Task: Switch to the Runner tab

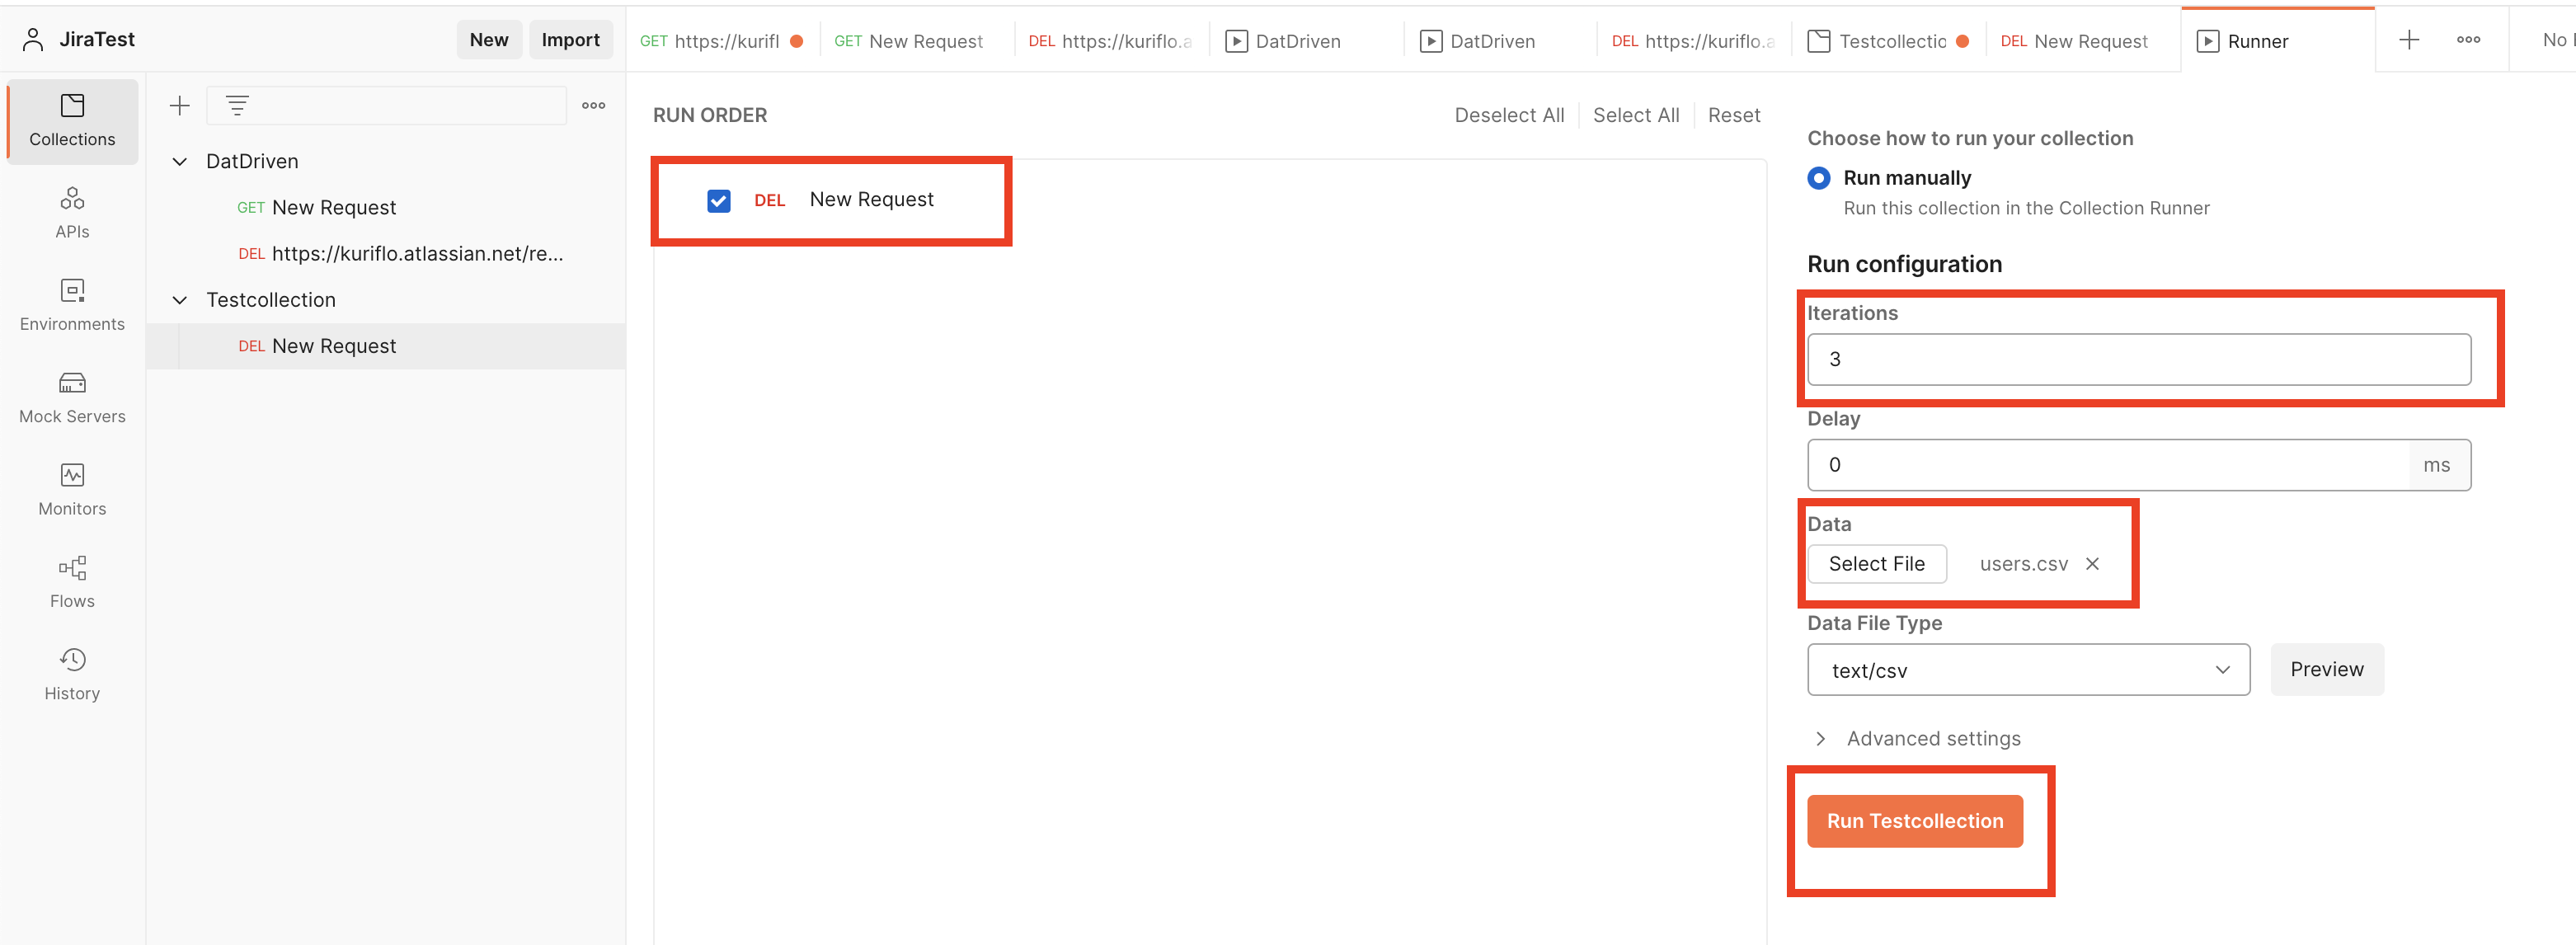Action: coord(2256,41)
